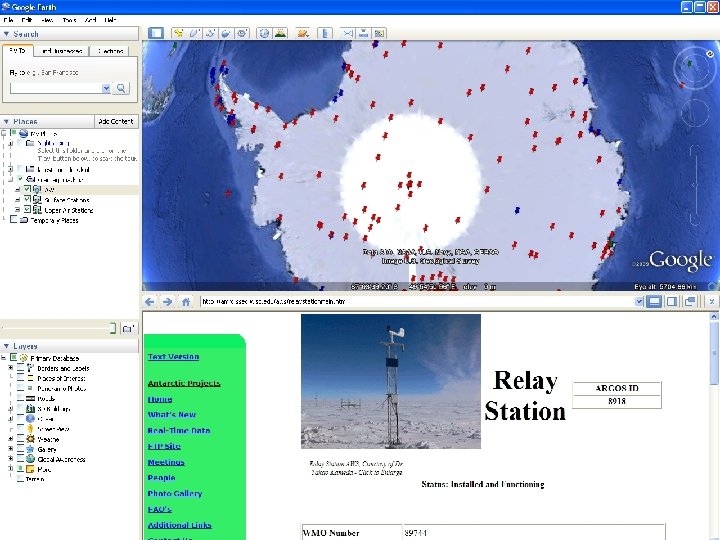Uncheck the AWS places checkbox
Viewport: 720px width, 540px height.
pos(28,189)
